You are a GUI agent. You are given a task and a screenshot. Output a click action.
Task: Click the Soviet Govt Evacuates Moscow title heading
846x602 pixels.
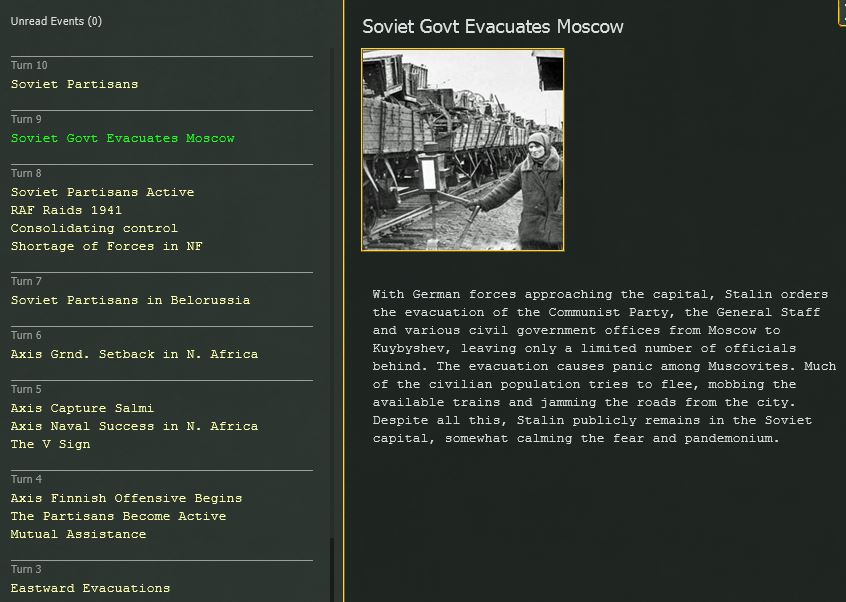(x=493, y=26)
